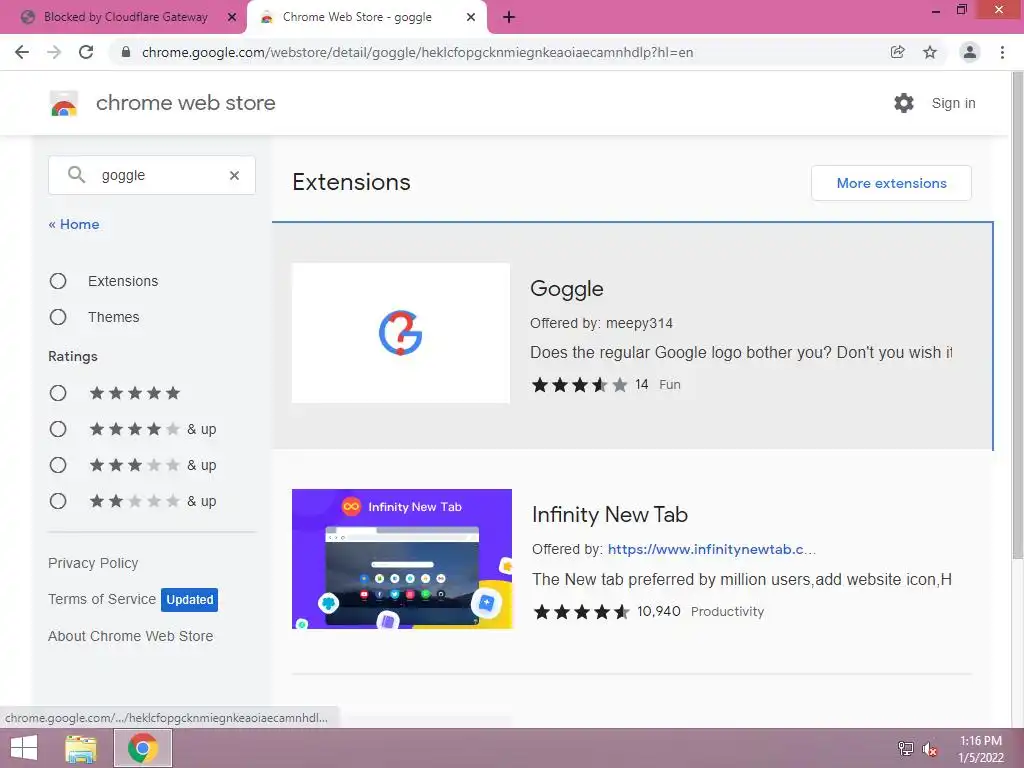Click the Fun category label

tap(670, 385)
